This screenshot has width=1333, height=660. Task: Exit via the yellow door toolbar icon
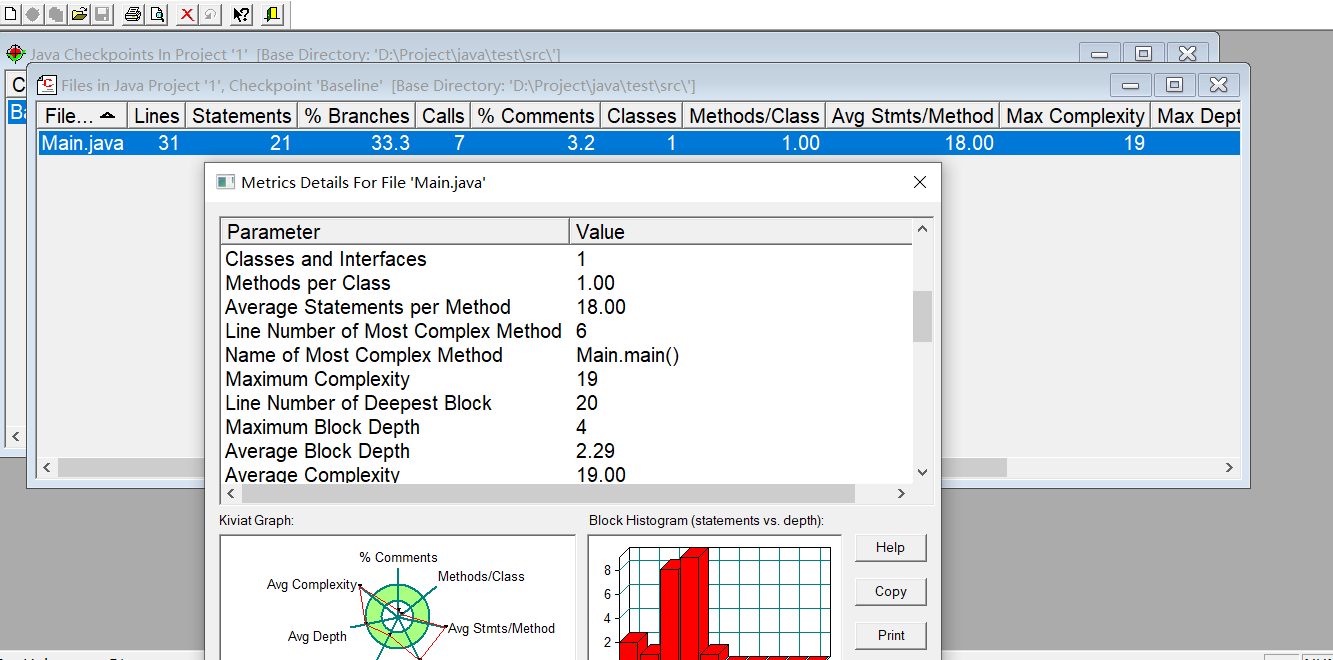[272, 14]
